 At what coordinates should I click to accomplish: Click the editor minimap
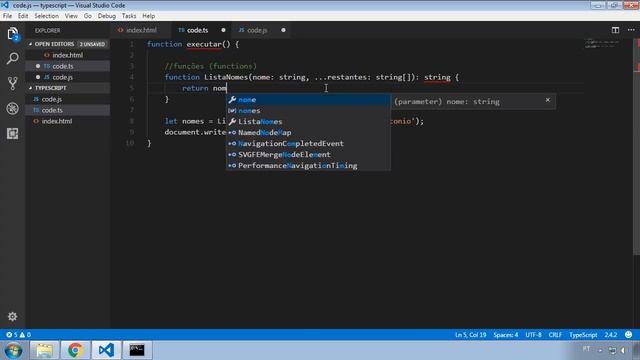603,44
